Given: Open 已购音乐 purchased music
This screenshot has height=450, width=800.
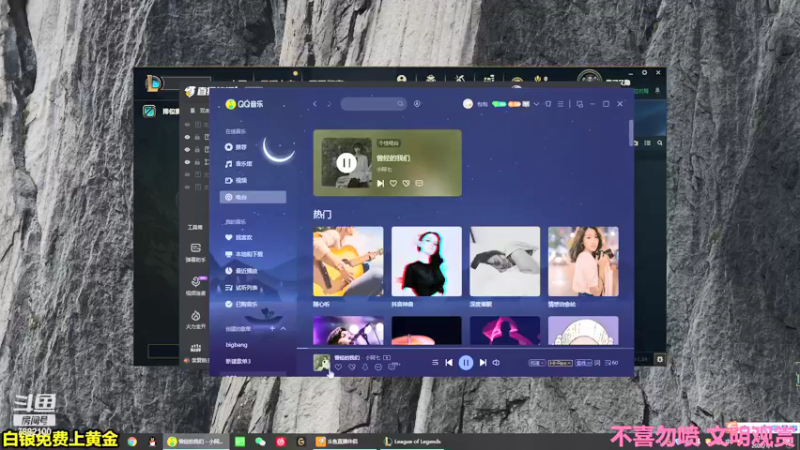Looking at the screenshot, I should pos(241,304).
